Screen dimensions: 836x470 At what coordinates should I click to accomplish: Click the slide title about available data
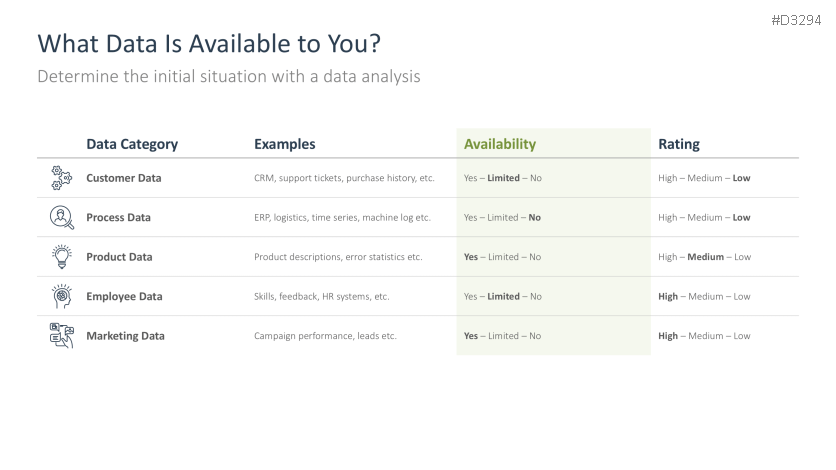pyautogui.click(x=209, y=44)
